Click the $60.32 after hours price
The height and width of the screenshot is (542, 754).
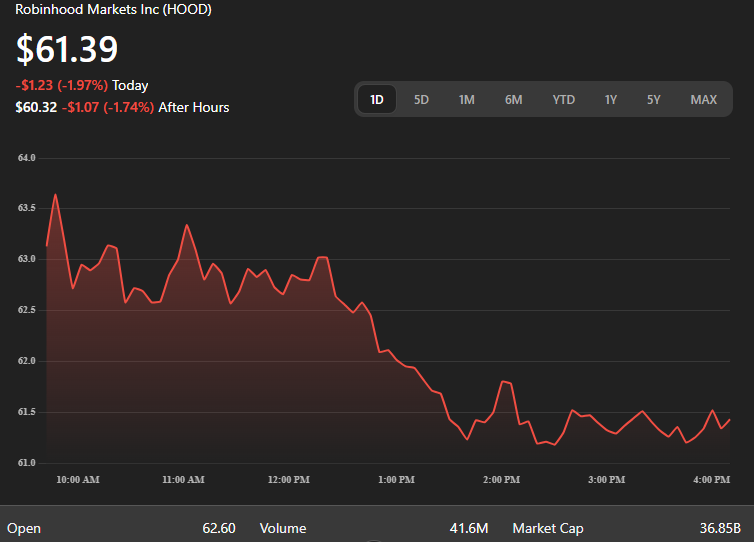pos(35,107)
